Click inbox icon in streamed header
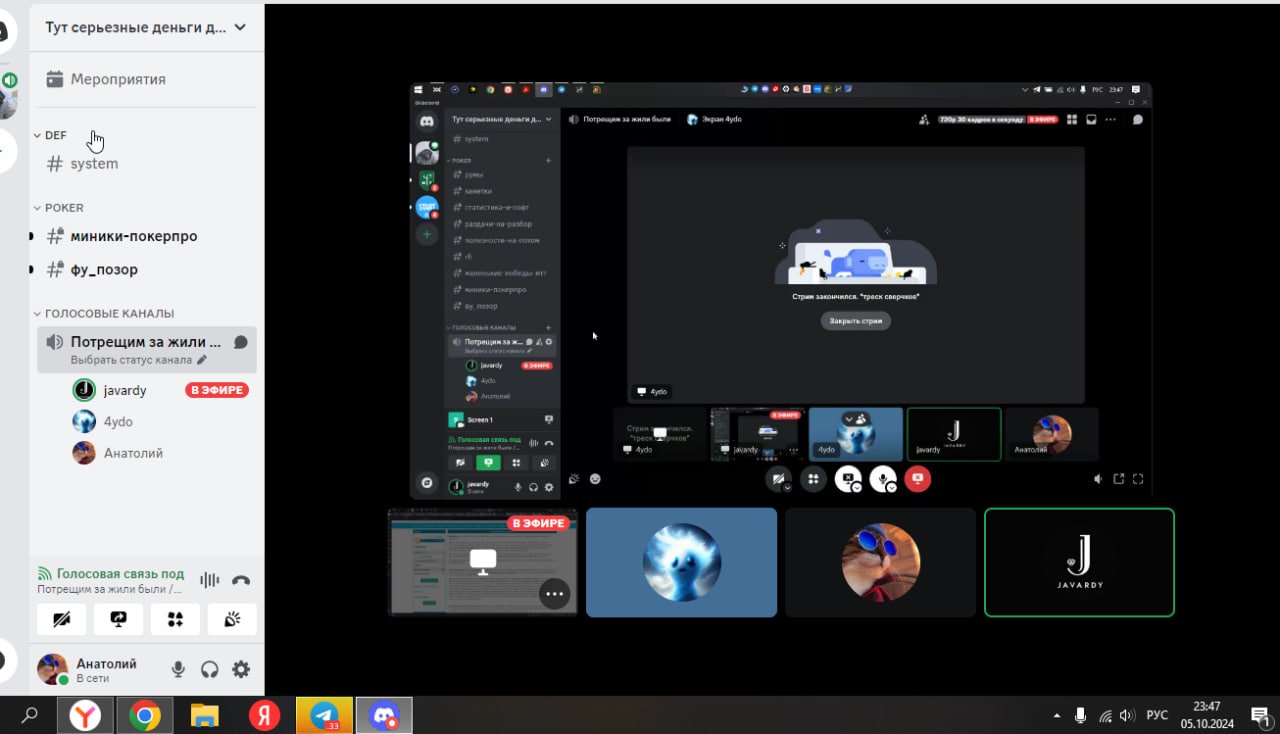The image size is (1280, 734). 1092,119
